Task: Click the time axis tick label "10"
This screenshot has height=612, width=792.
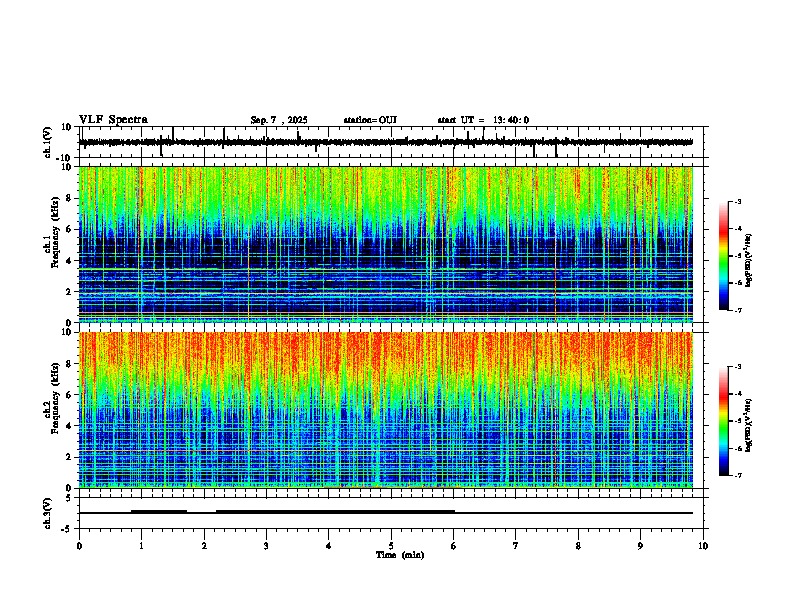Action: coord(703,546)
